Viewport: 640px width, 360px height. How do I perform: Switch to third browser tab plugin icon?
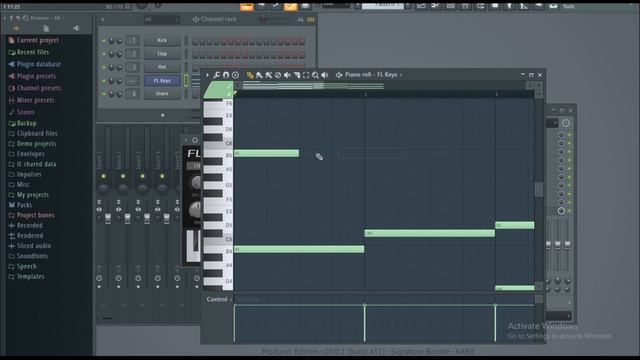point(76,29)
